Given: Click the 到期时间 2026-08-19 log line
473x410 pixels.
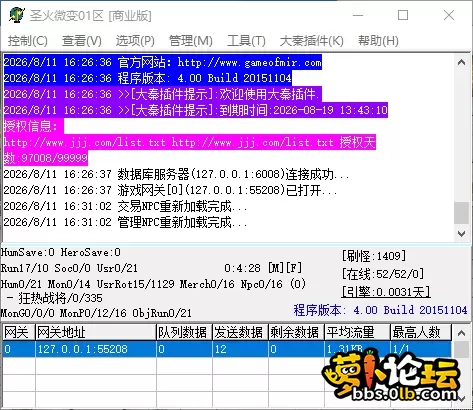Looking at the screenshot, I should click(196, 110).
